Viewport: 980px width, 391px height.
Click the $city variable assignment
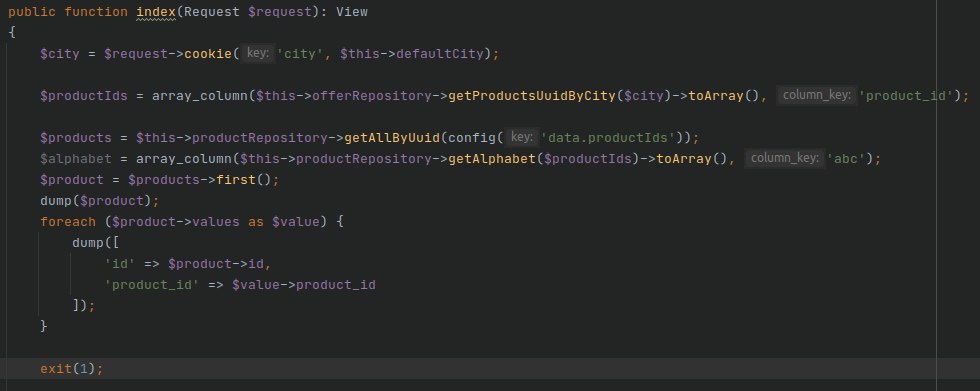(x=60, y=54)
